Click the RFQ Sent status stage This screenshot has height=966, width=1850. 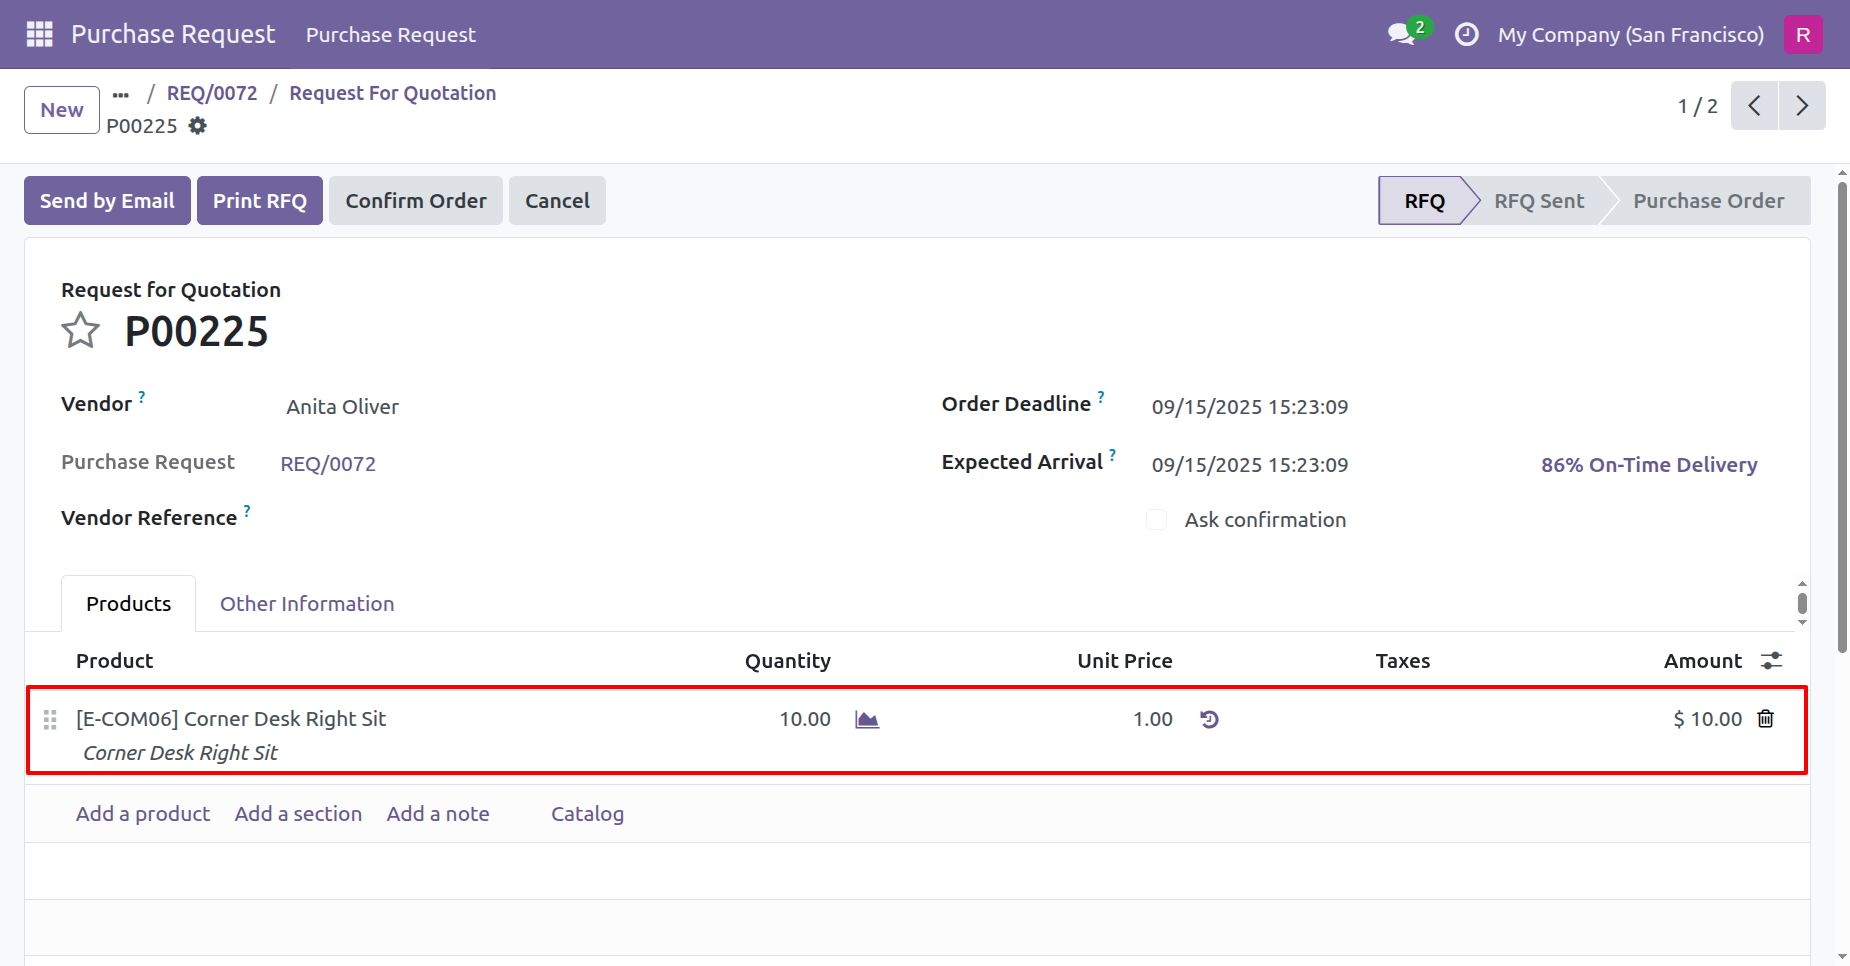(x=1538, y=201)
